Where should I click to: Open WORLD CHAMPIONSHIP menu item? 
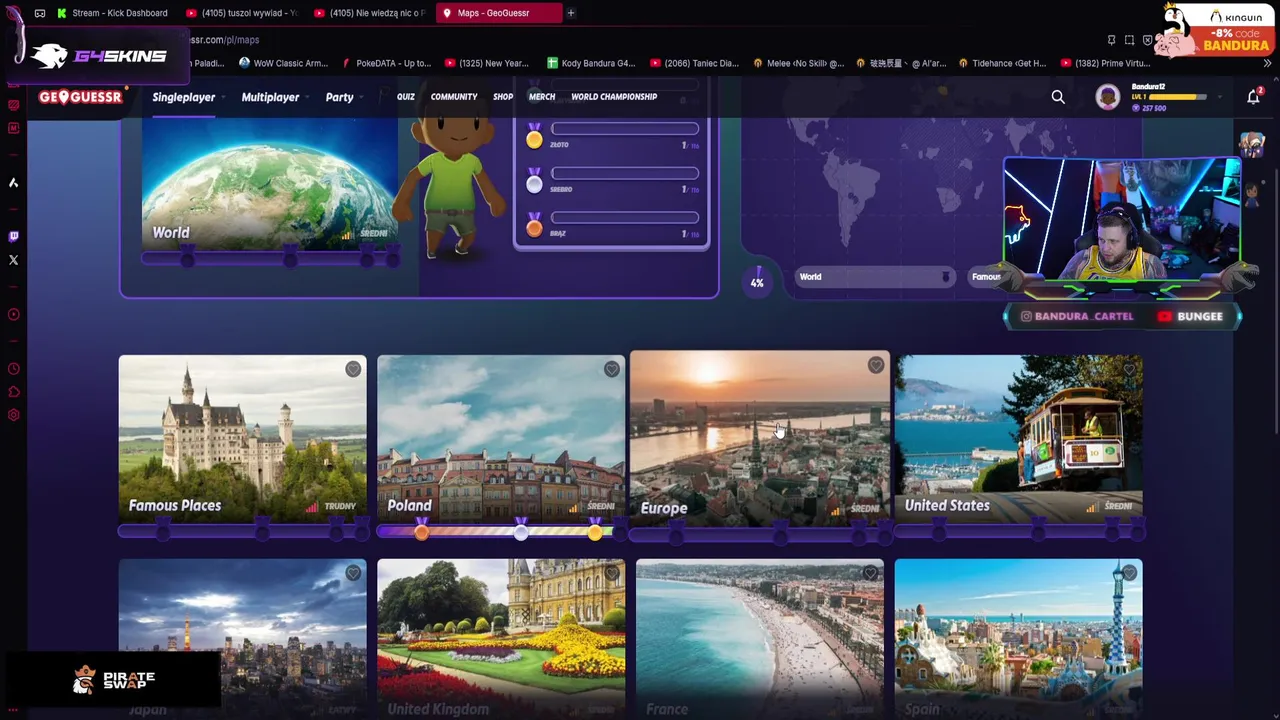[614, 97]
